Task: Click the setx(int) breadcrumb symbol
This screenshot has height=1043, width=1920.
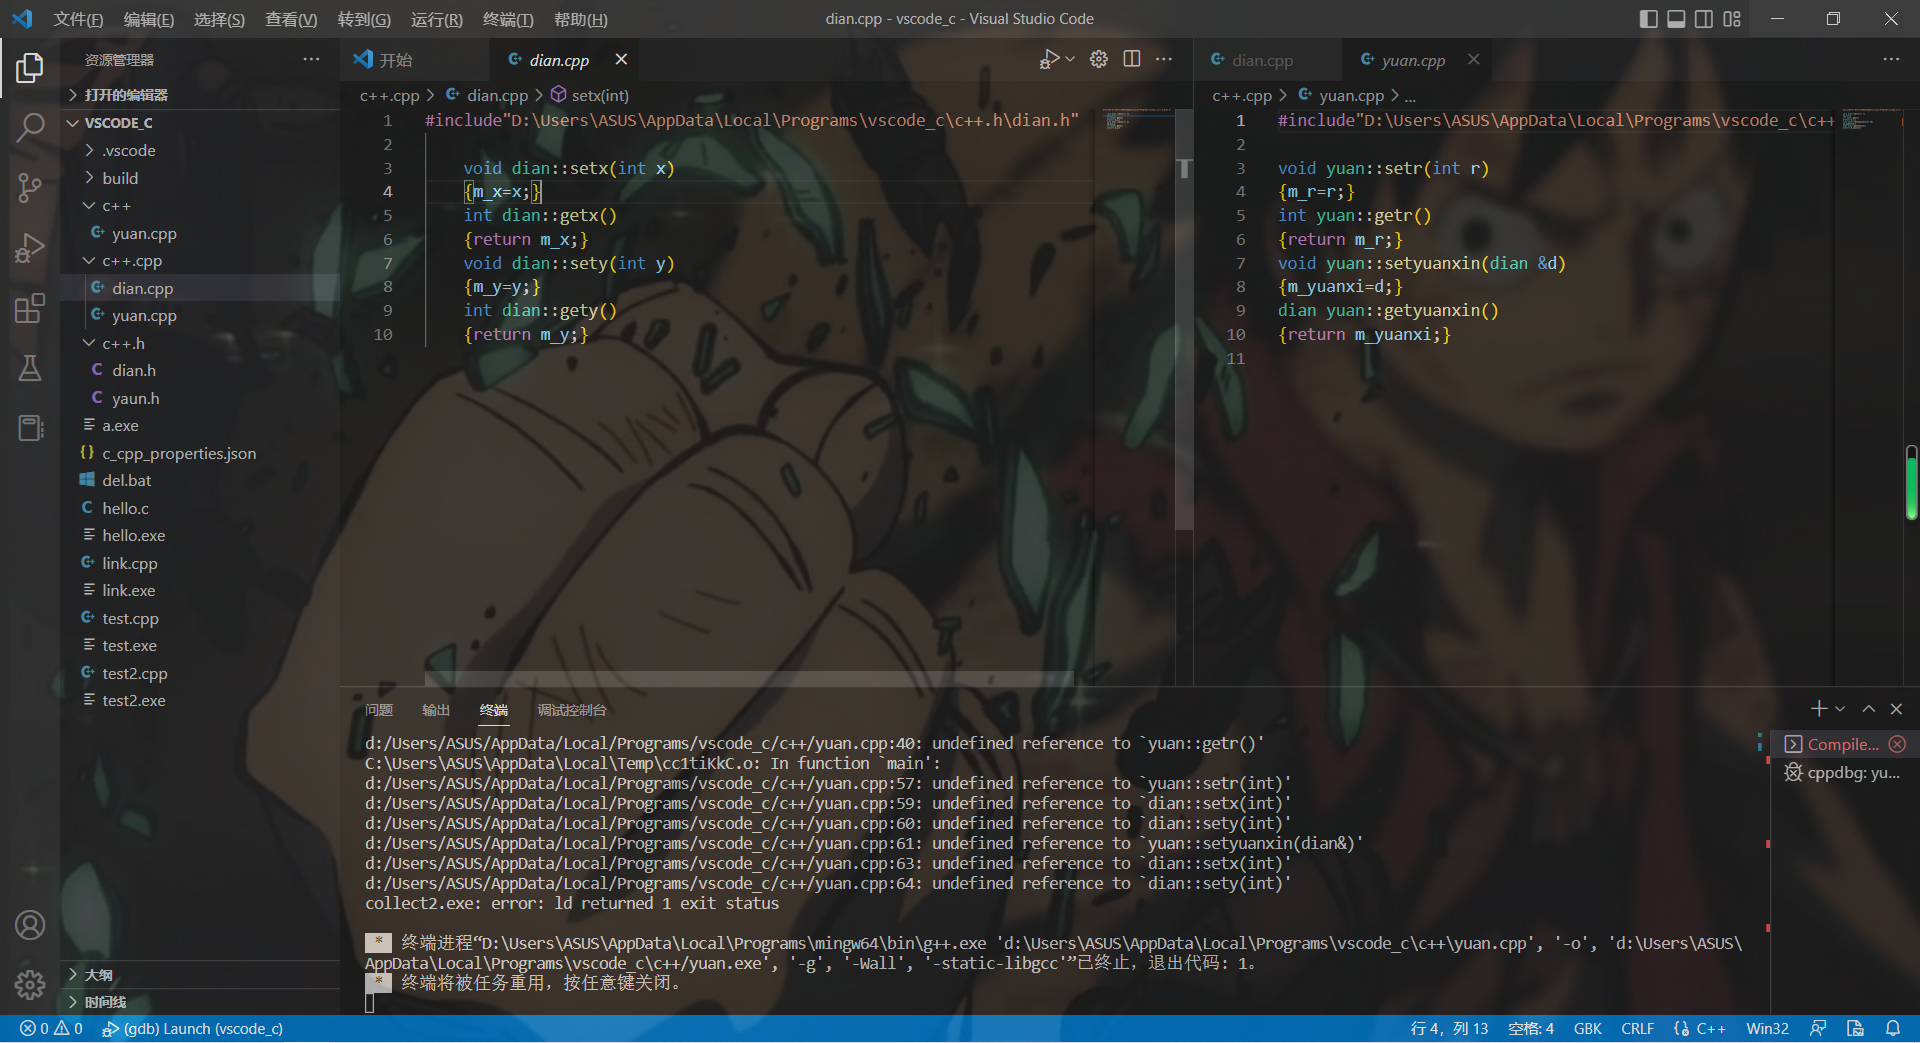Action: (590, 95)
